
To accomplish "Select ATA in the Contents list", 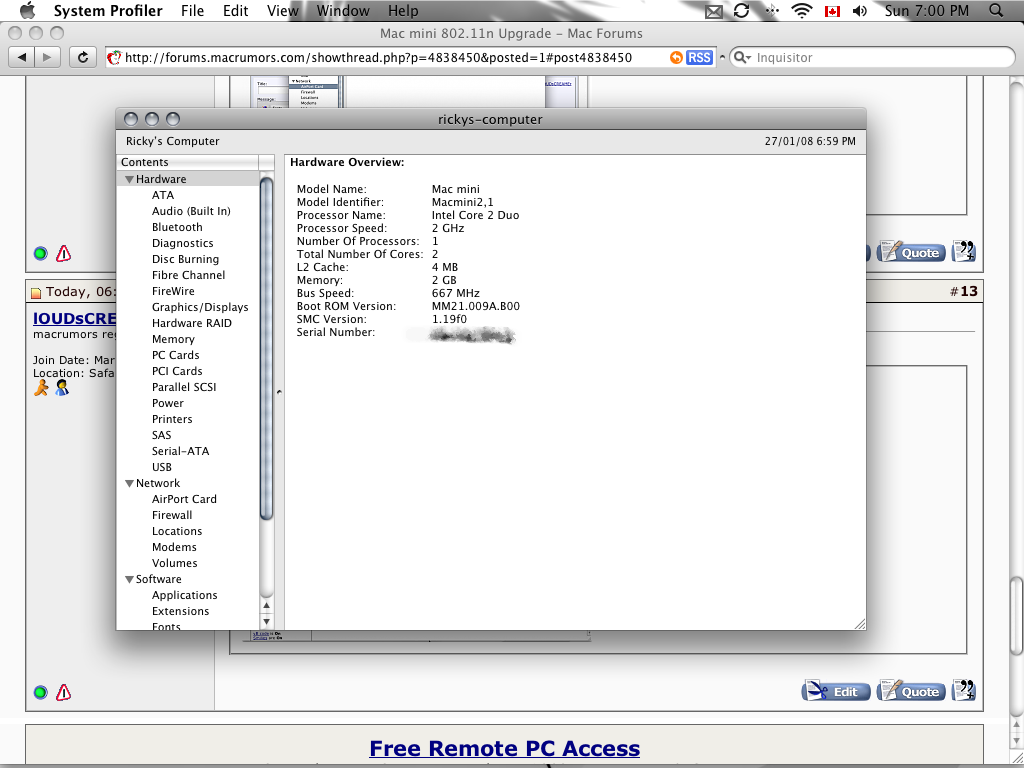I will (163, 195).
